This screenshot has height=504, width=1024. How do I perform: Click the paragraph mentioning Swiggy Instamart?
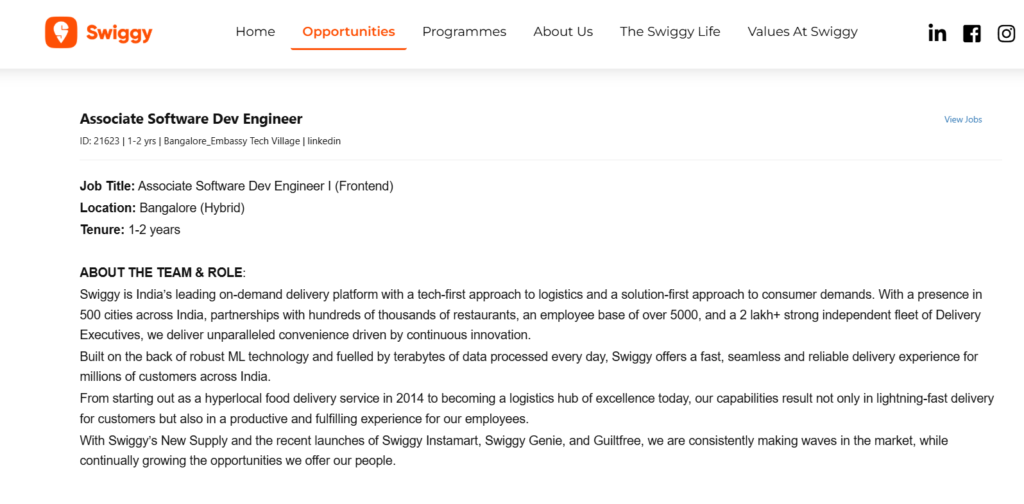(x=514, y=450)
